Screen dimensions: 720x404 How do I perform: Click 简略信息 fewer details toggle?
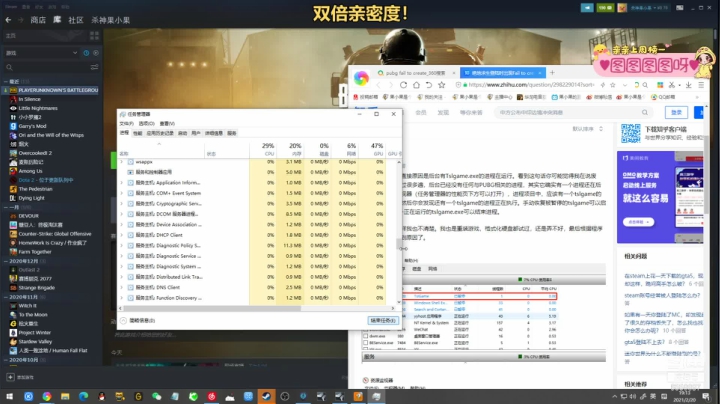pyautogui.click(x=138, y=320)
